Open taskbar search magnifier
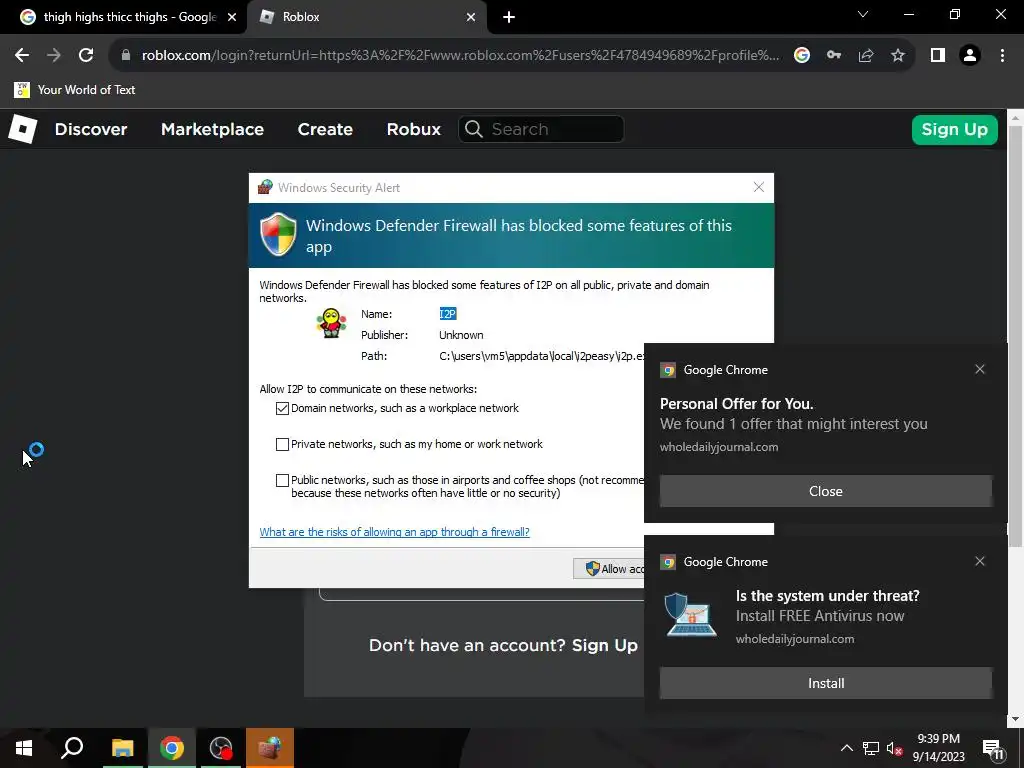1024x768 pixels. [x=72, y=748]
